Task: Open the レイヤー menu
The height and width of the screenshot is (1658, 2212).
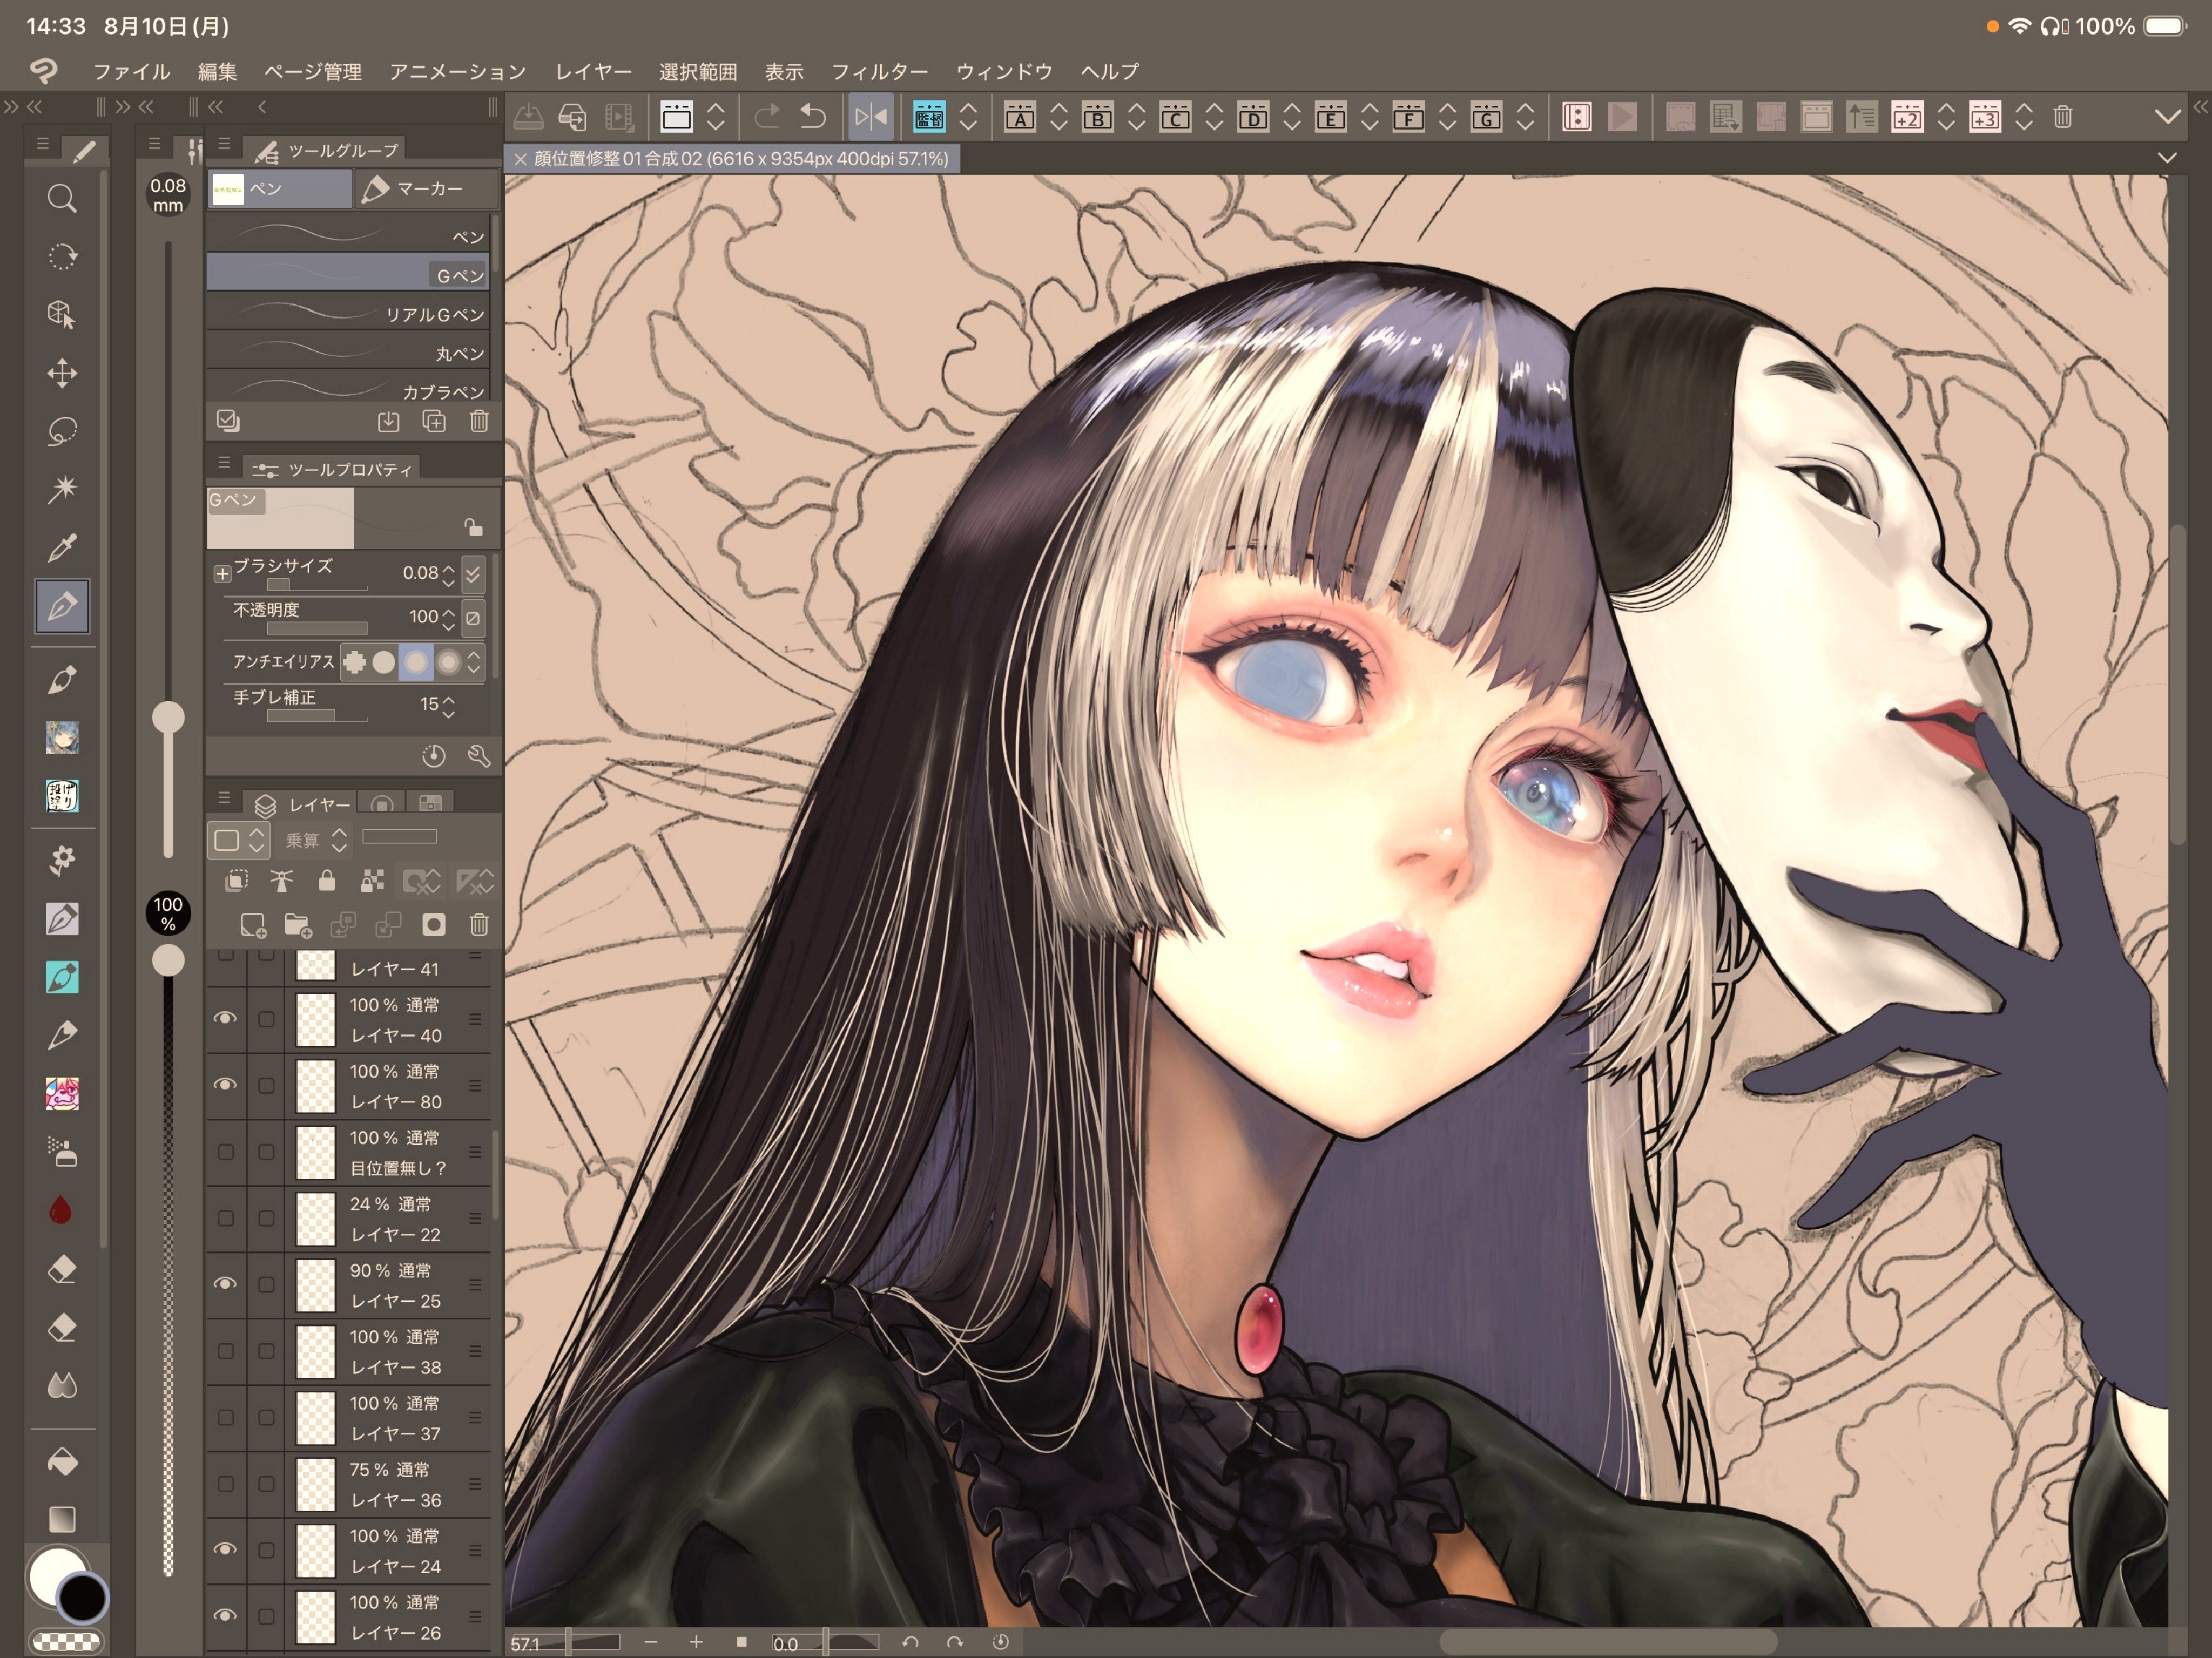Action: tap(593, 72)
